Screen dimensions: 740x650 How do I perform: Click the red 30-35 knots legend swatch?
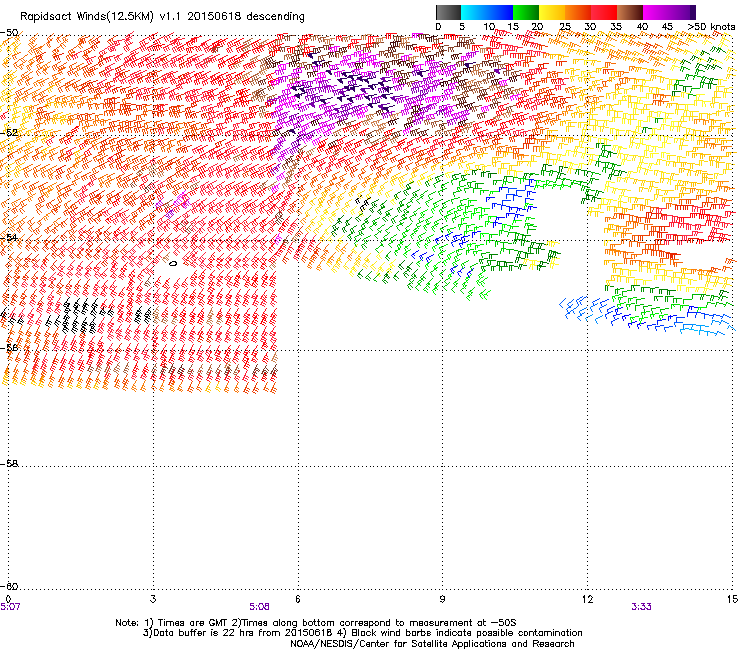pos(604,12)
